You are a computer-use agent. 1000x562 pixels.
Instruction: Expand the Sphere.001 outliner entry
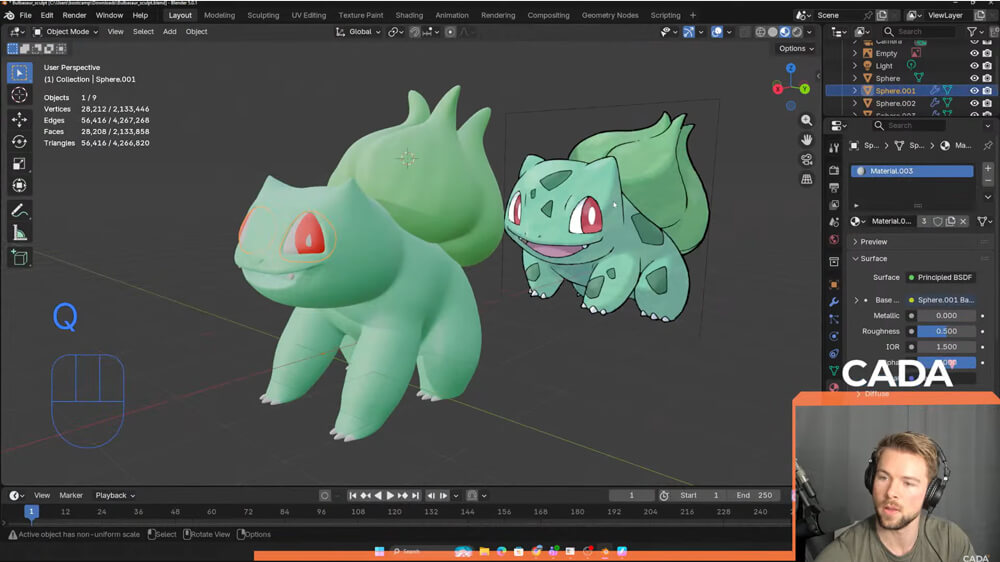[854, 91]
